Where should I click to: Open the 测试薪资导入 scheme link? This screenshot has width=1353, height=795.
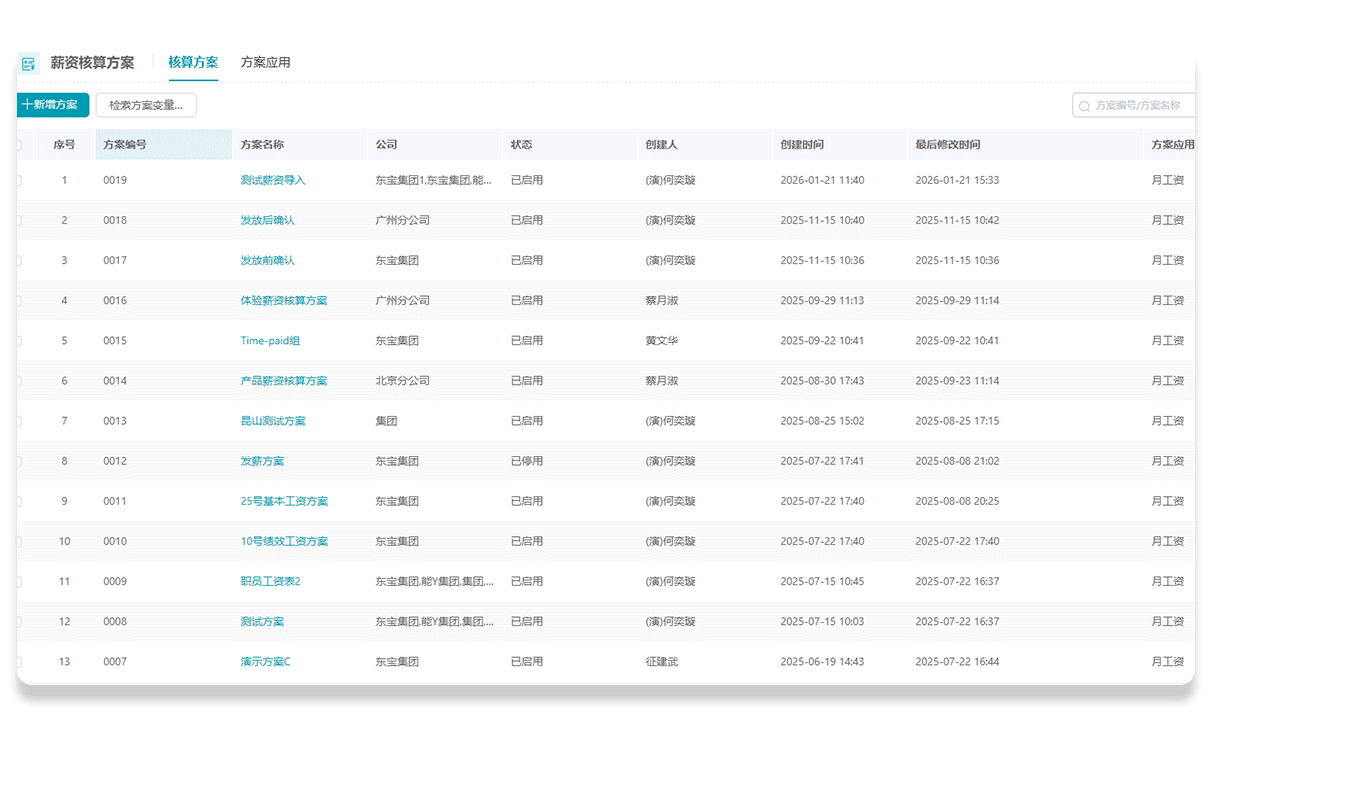pyautogui.click(x=273, y=181)
